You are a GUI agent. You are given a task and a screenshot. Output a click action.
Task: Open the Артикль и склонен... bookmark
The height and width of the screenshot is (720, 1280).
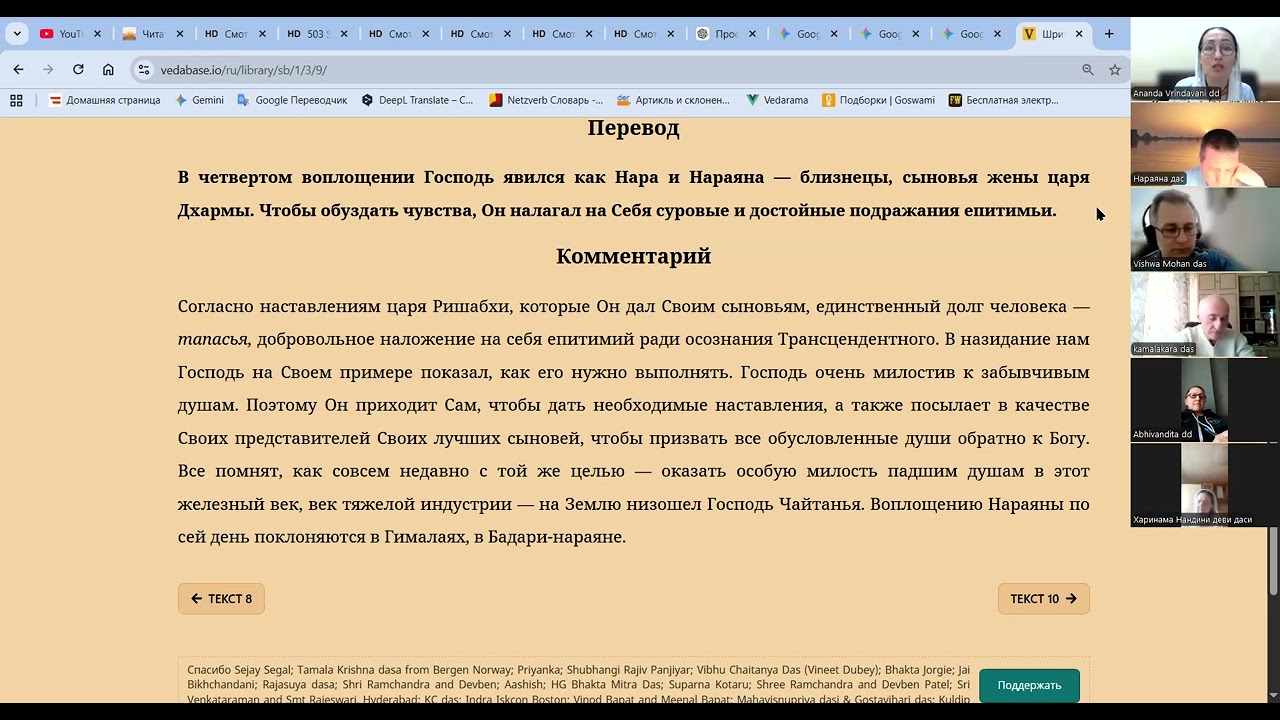pos(673,100)
